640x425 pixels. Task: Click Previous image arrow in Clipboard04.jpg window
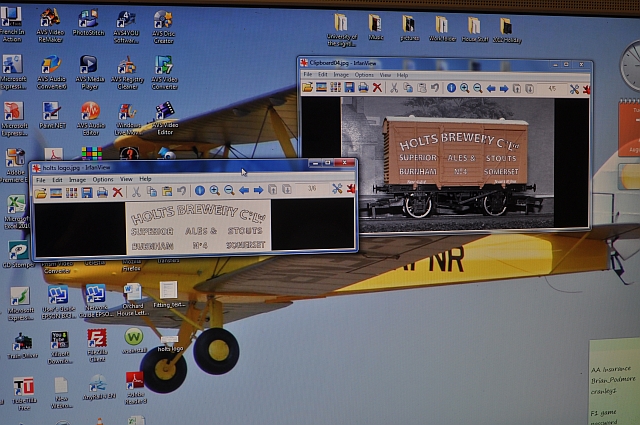pos(491,89)
